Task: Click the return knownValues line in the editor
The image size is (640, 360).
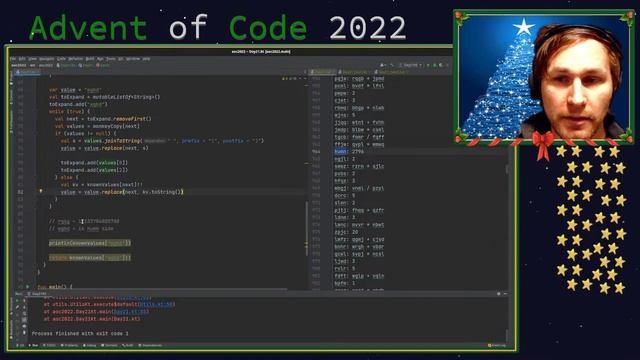Action: (90, 258)
